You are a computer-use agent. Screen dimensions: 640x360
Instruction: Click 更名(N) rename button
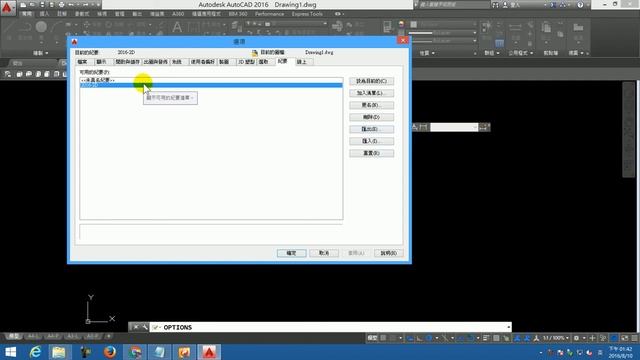point(371,105)
